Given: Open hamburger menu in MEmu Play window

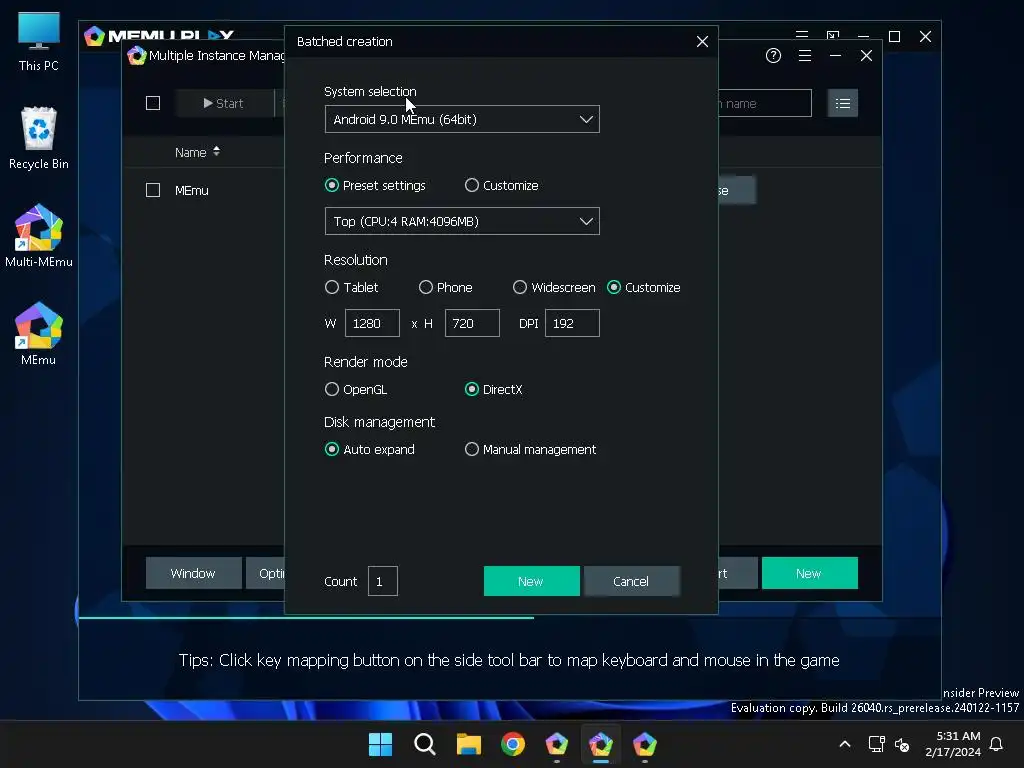Looking at the screenshot, I should pos(802,35).
